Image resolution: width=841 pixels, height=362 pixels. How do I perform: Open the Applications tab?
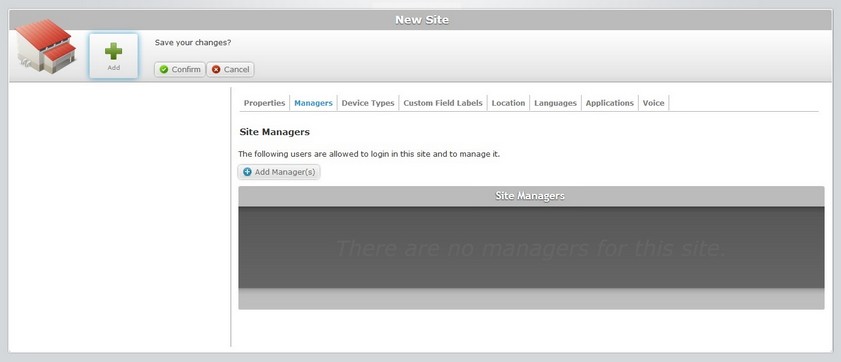[610, 103]
